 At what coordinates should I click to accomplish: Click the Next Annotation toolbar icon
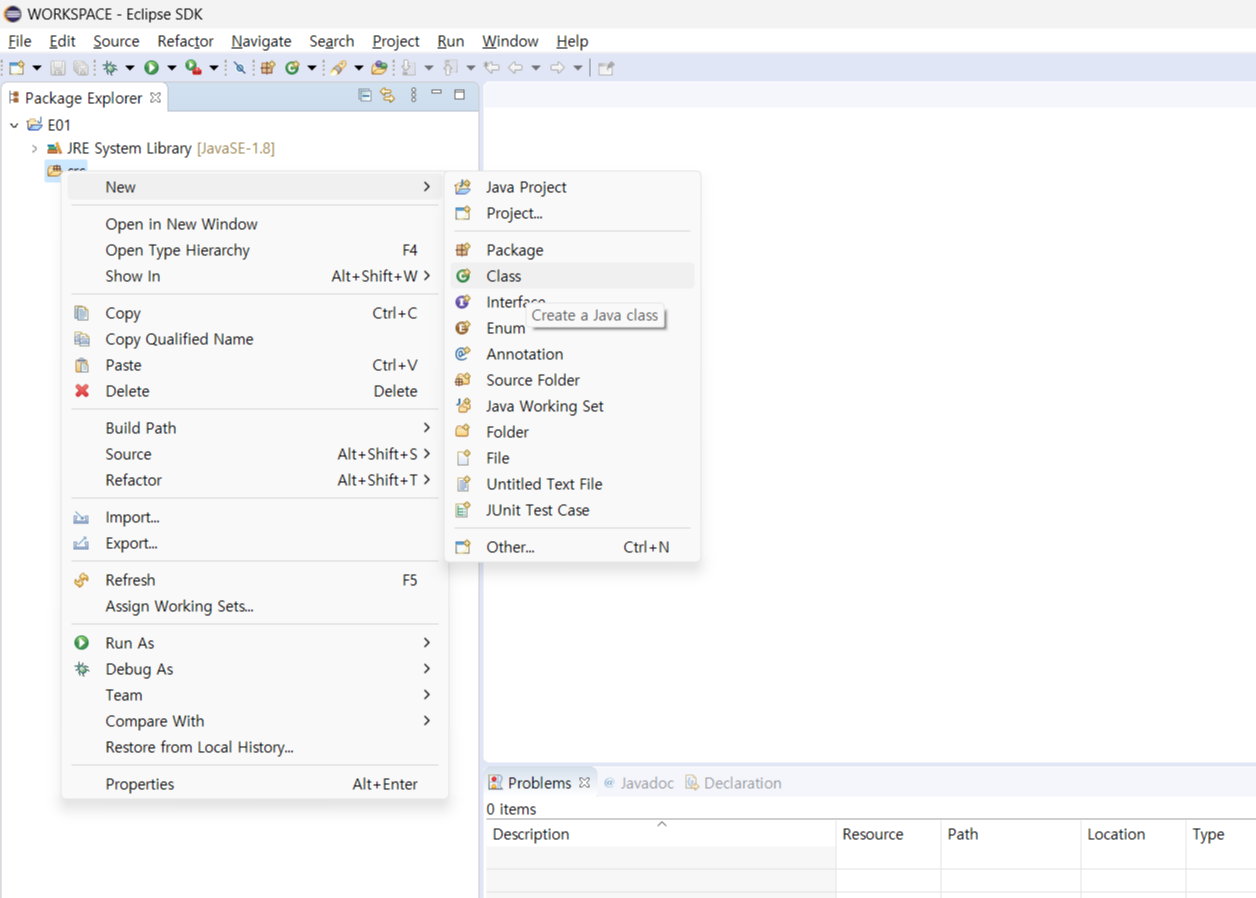[408, 68]
